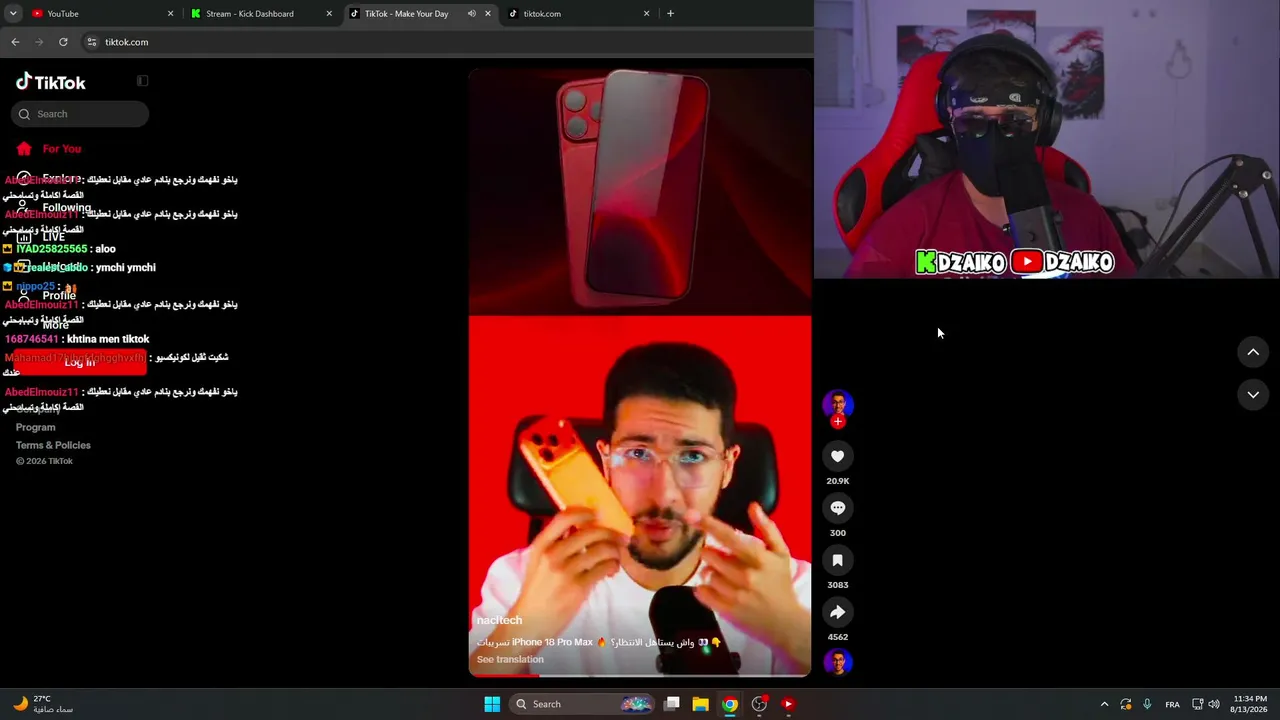
Task: Click the Log in button
Action: (80, 362)
